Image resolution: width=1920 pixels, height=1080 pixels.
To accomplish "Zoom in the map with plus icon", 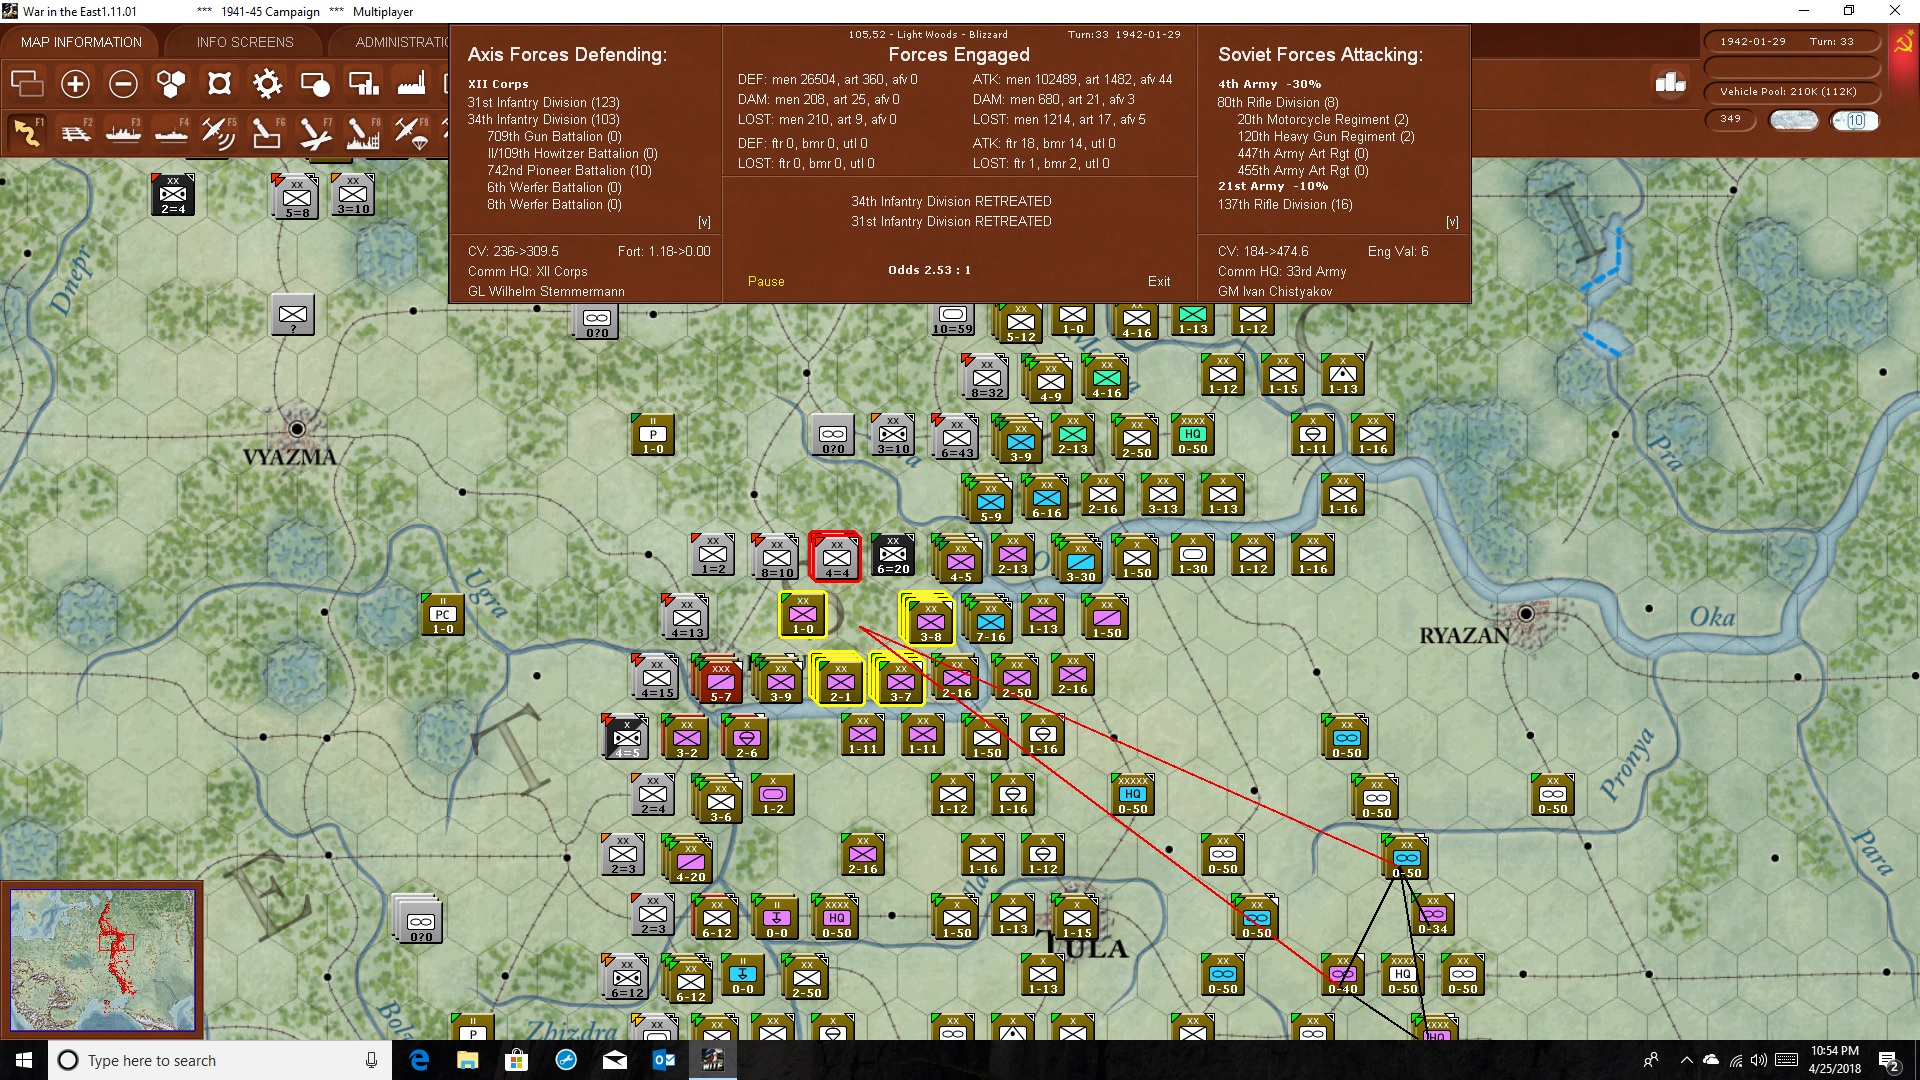I will click(x=75, y=84).
